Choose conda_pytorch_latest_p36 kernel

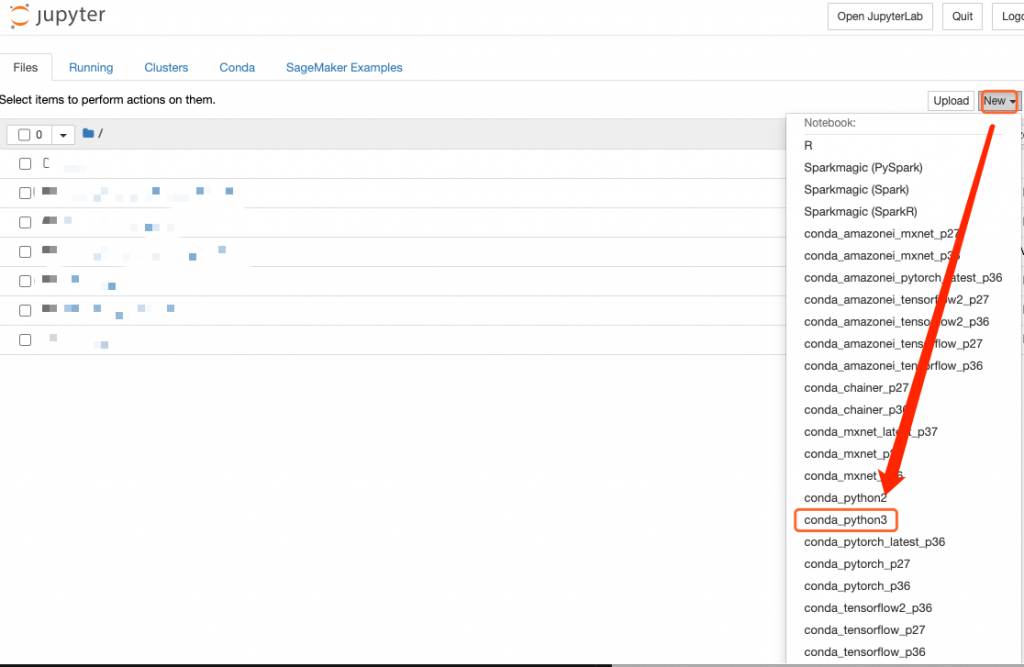874,542
